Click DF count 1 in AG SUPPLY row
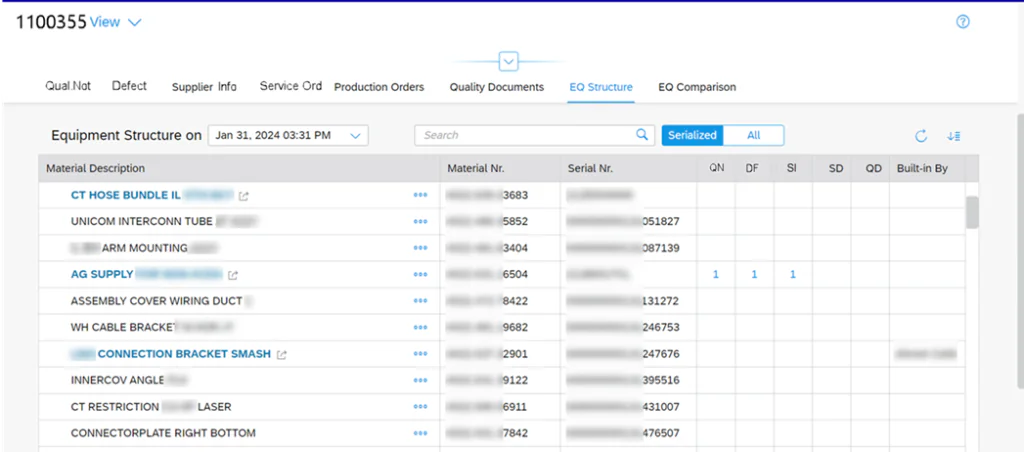The width and height of the screenshot is (1024, 452). pyautogui.click(x=754, y=274)
